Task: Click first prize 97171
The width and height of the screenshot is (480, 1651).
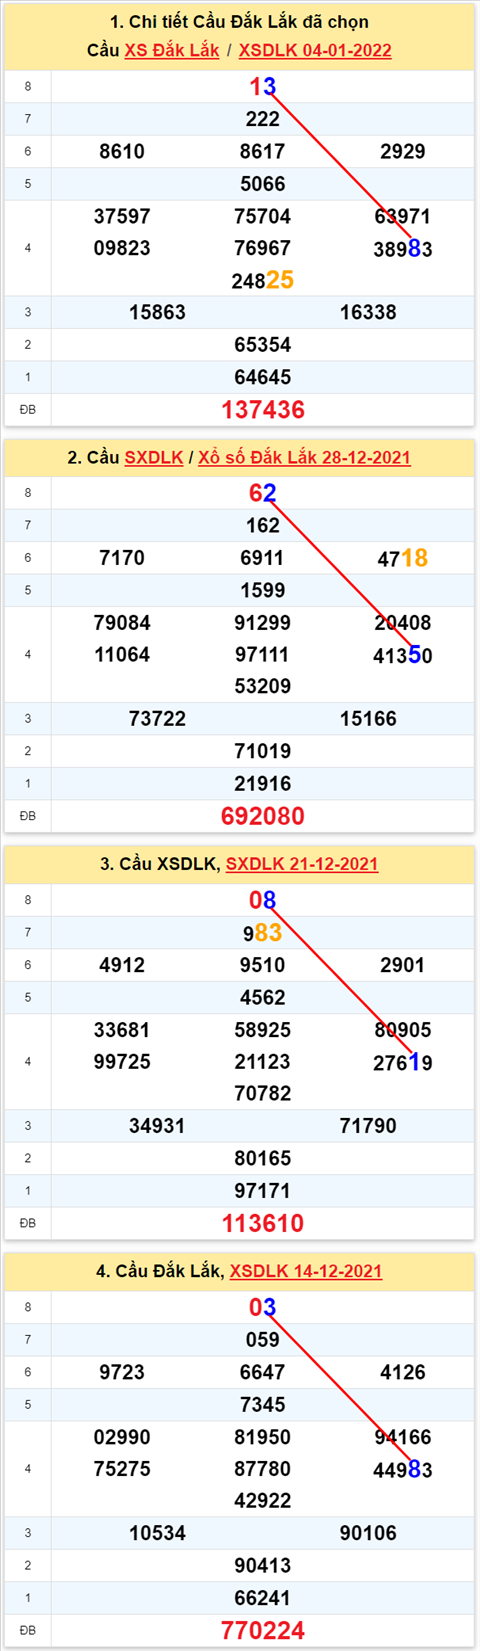Action: [263, 1191]
